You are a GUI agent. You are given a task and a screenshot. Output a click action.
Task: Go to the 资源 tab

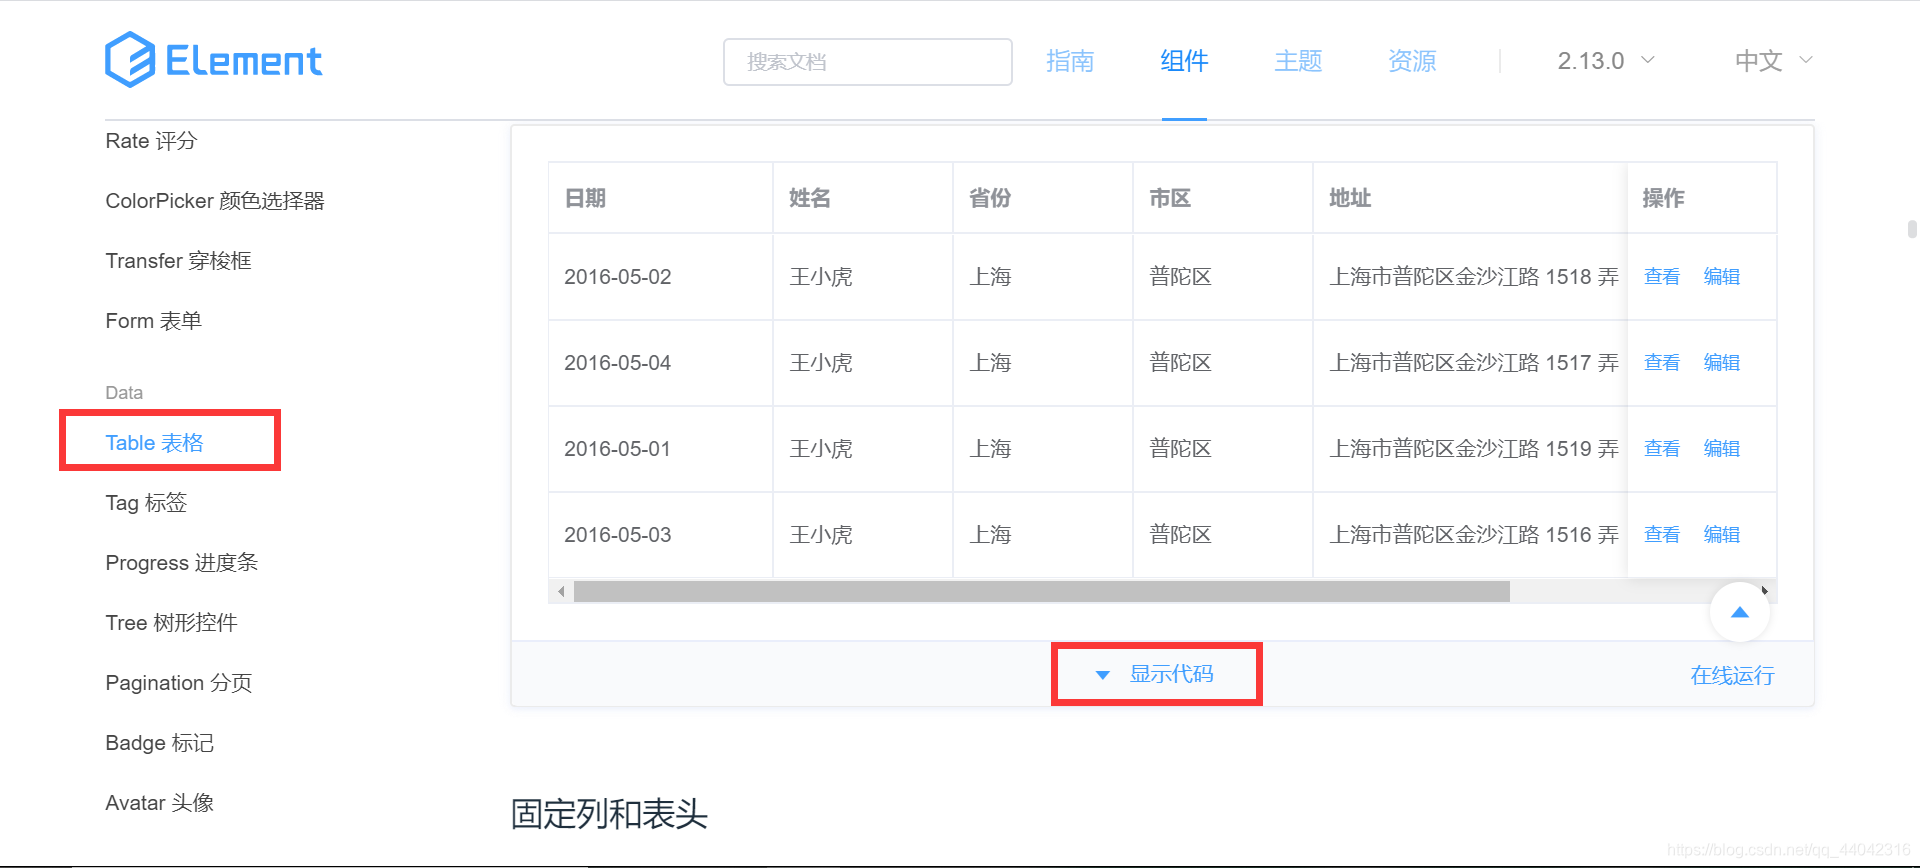[x=1412, y=61]
